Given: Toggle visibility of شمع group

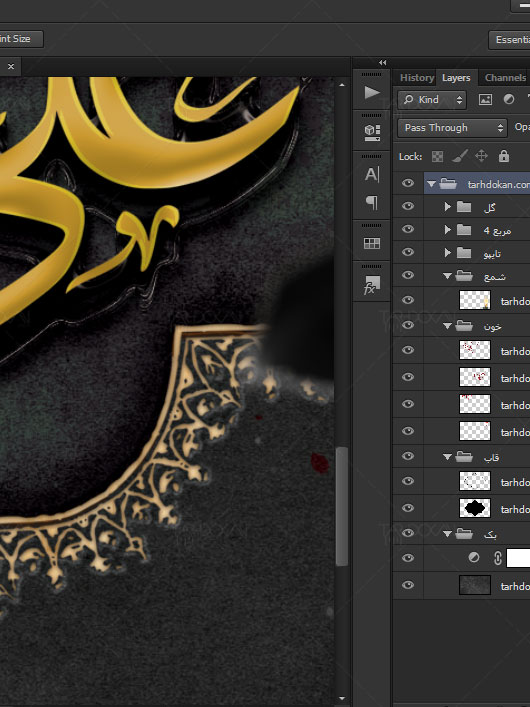Looking at the screenshot, I should click(408, 275).
